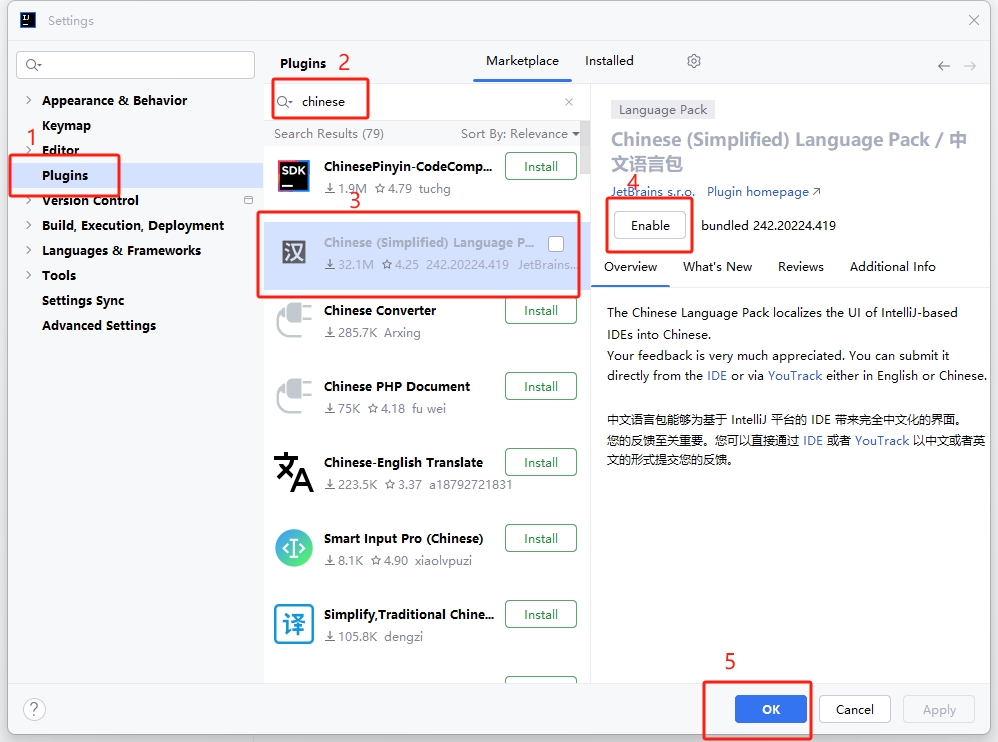Install ChinesePinyin-CodeCompletion plugin
The height and width of the screenshot is (742, 998).
click(x=541, y=167)
